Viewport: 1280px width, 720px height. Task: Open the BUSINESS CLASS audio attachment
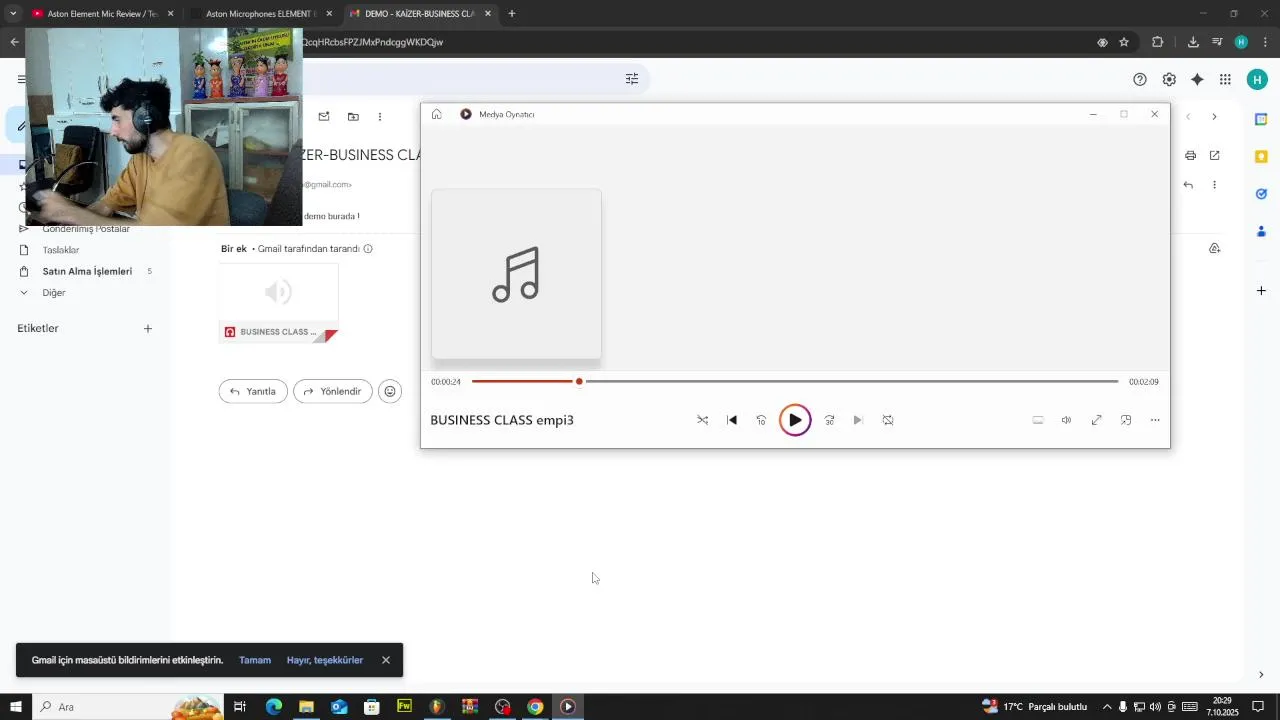point(279,303)
